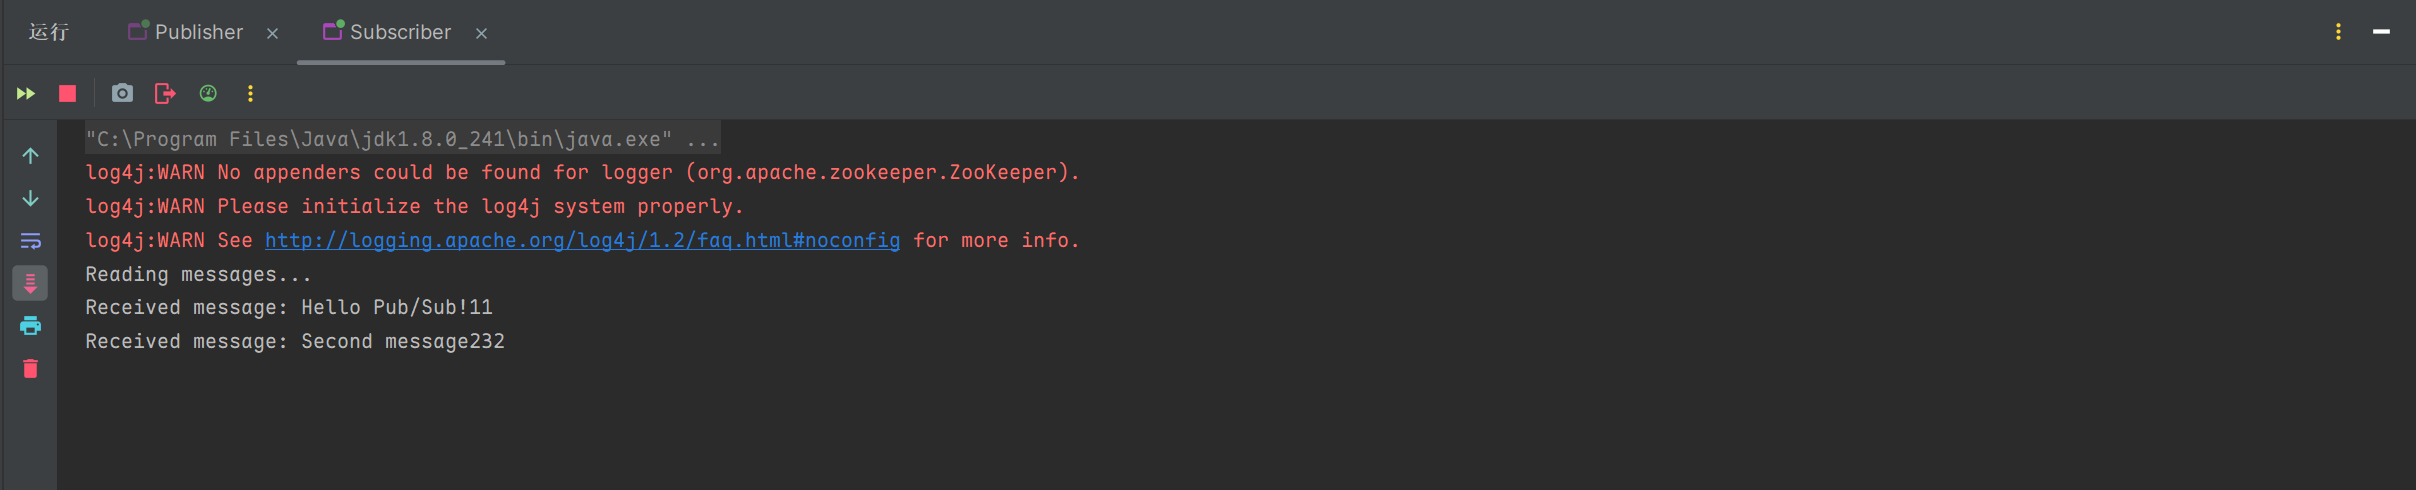Click the java.exe command line text

point(402,139)
